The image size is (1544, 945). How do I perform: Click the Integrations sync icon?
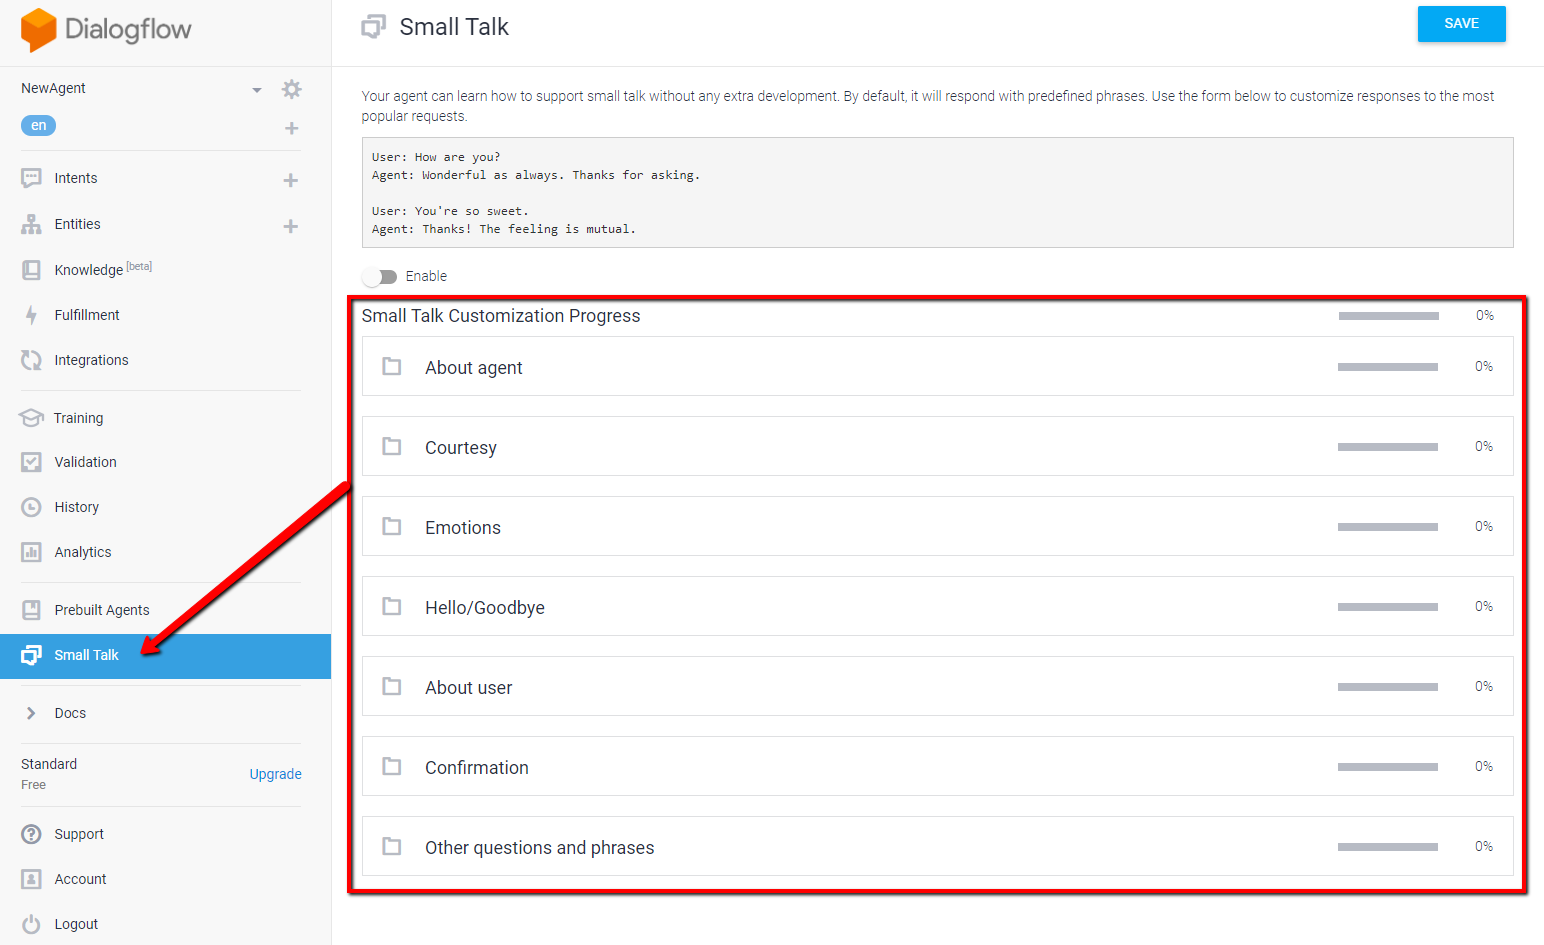click(x=32, y=360)
